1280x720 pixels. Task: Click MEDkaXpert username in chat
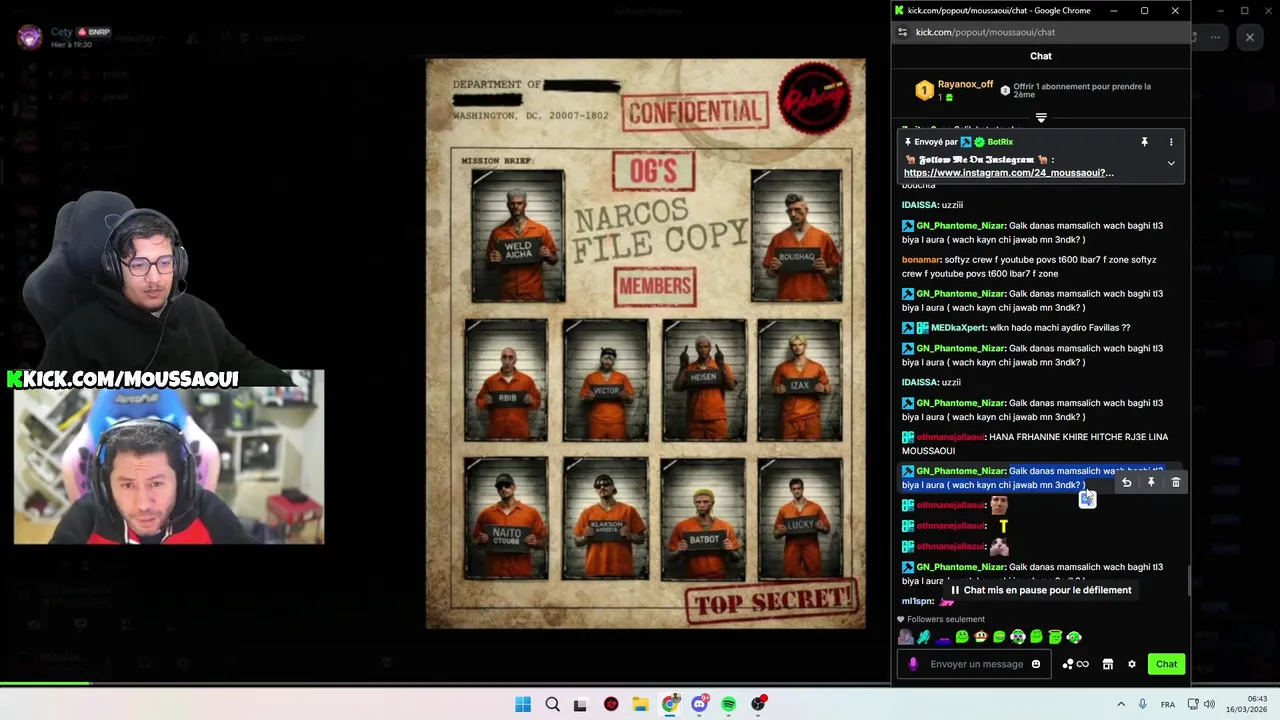tap(958, 328)
